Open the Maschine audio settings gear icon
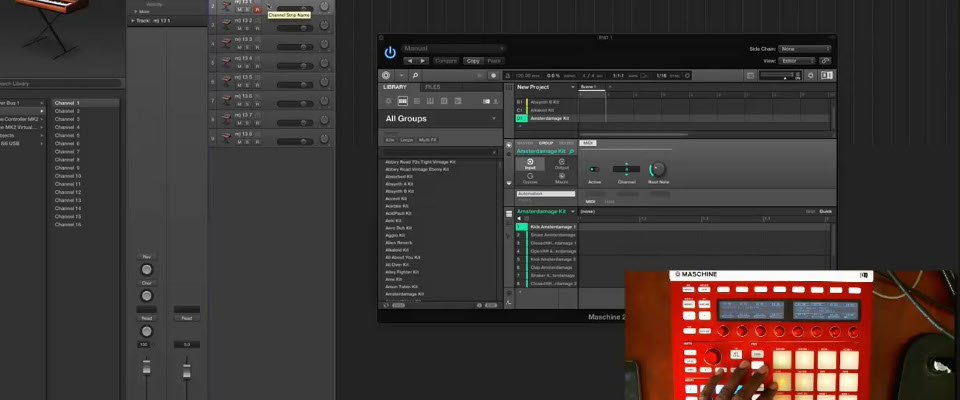 pyautogui.click(x=811, y=75)
